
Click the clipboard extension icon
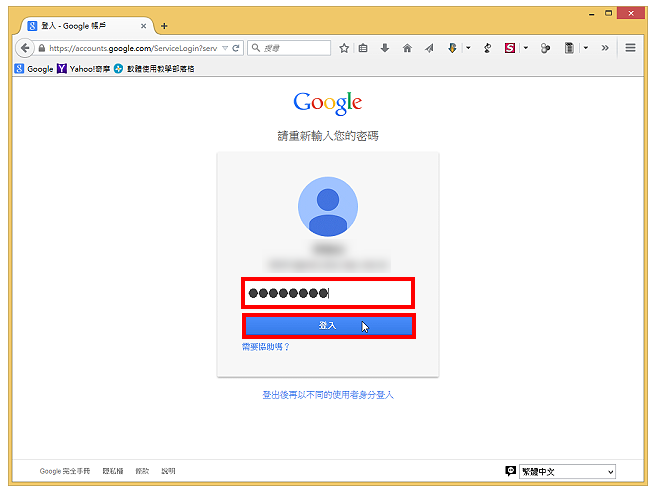pyautogui.click(x=569, y=48)
